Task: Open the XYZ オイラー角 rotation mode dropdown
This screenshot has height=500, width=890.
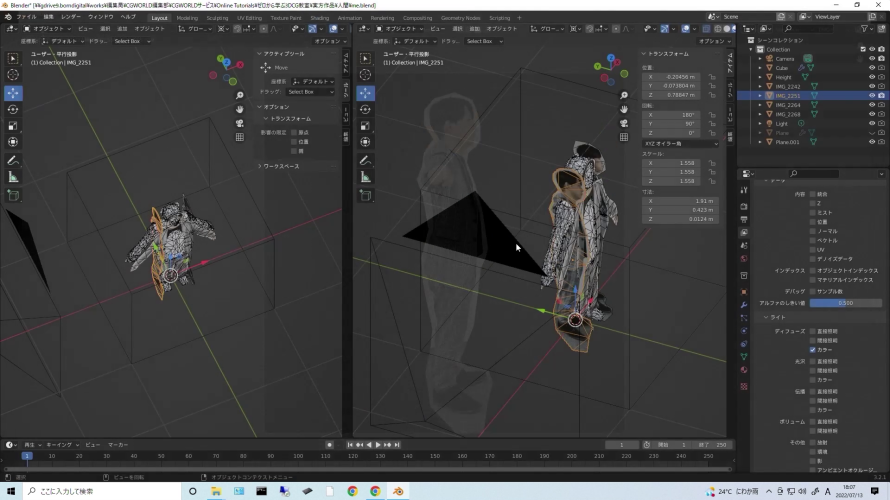Action: pyautogui.click(x=681, y=144)
